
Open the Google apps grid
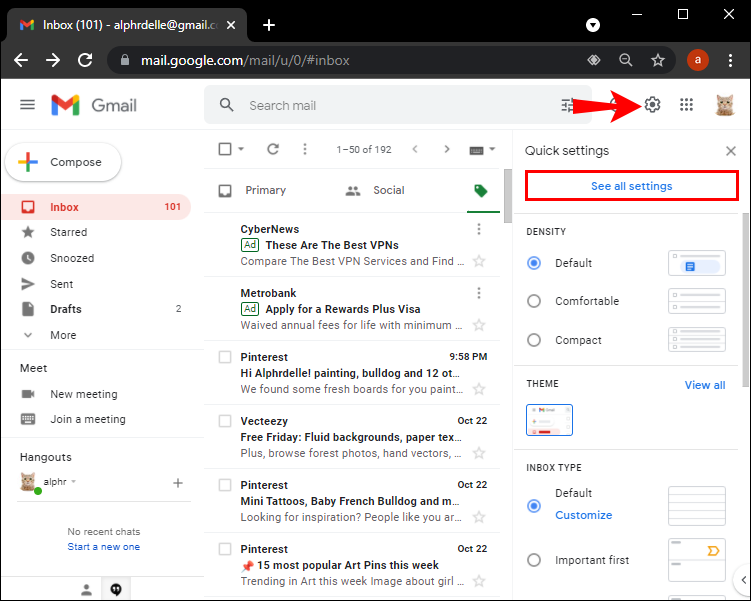[x=686, y=104]
